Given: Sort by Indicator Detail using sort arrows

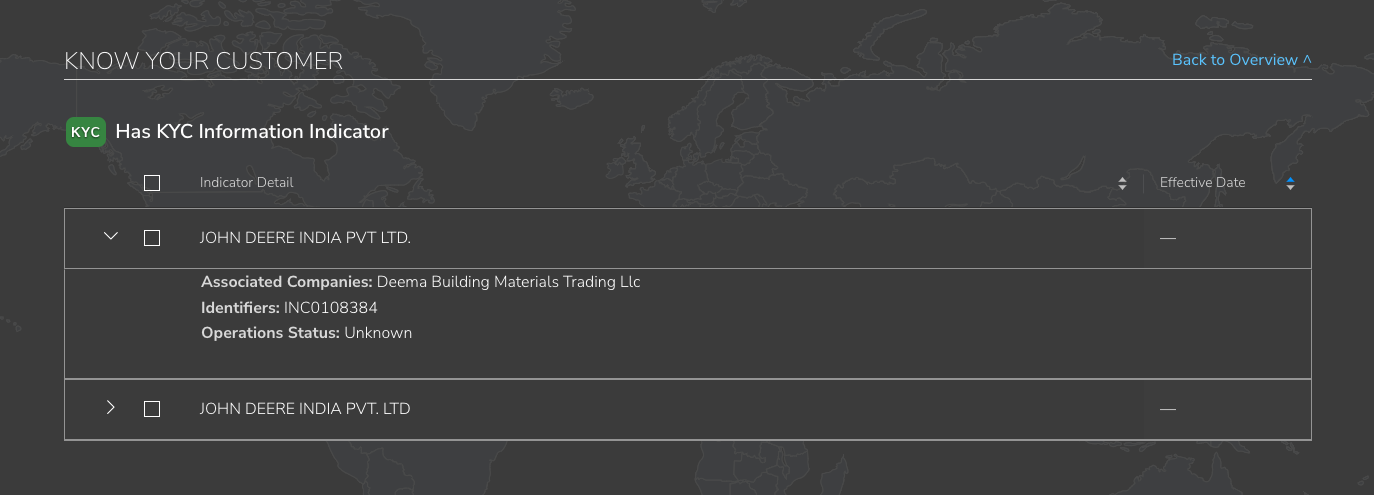Looking at the screenshot, I should pyautogui.click(x=1122, y=183).
